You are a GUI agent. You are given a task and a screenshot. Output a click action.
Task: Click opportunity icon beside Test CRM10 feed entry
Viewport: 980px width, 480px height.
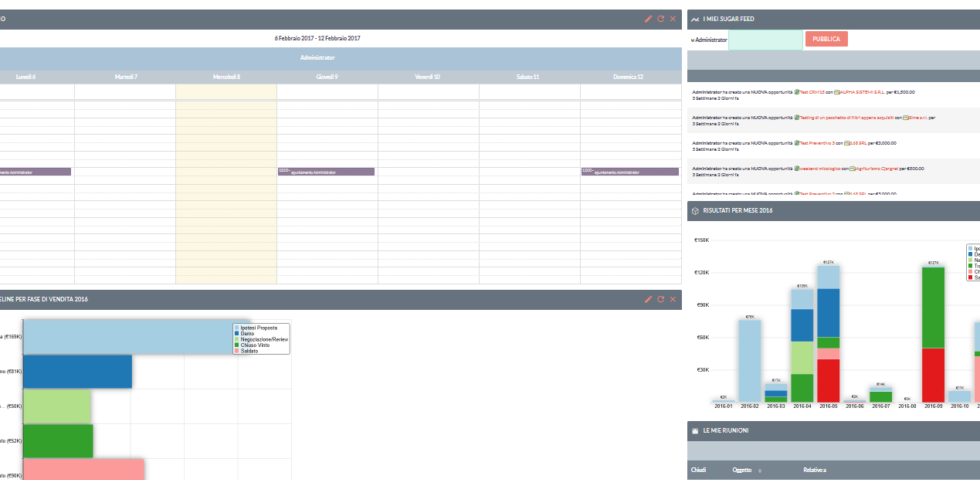[x=796, y=91]
